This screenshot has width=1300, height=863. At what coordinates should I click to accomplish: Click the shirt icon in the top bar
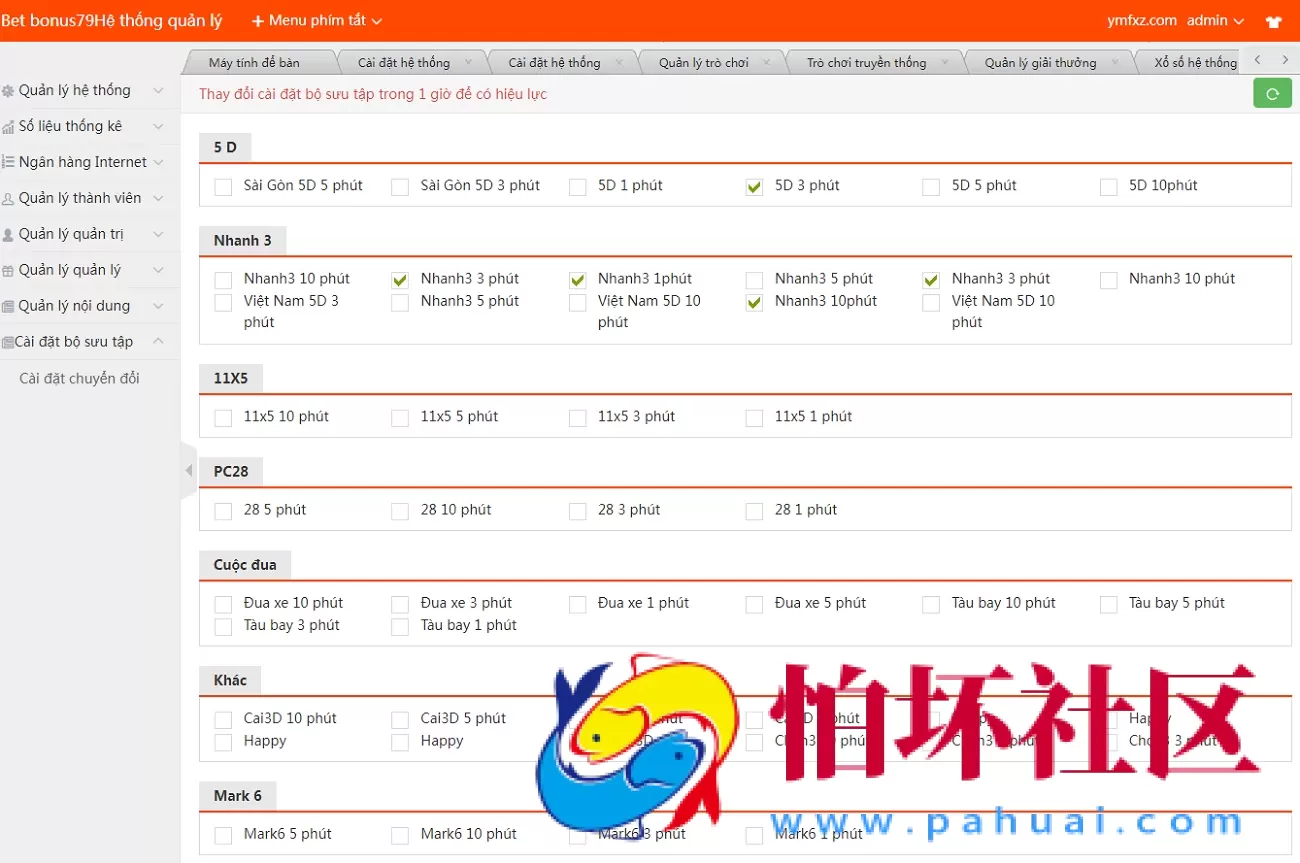point(1274,20)
